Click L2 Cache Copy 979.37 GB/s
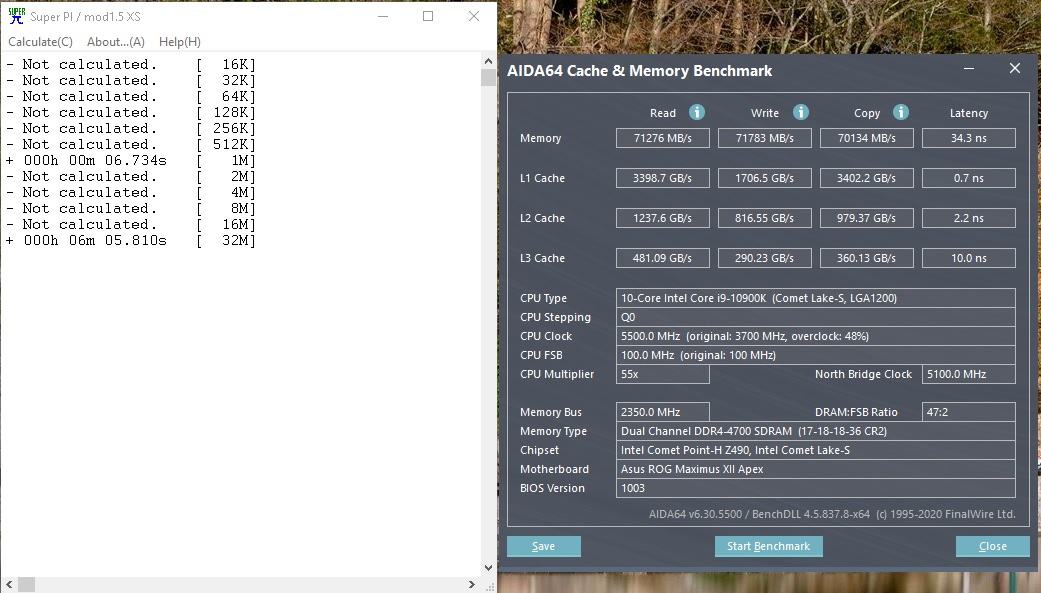1041x593 pixels. click(x=866, y=218)
